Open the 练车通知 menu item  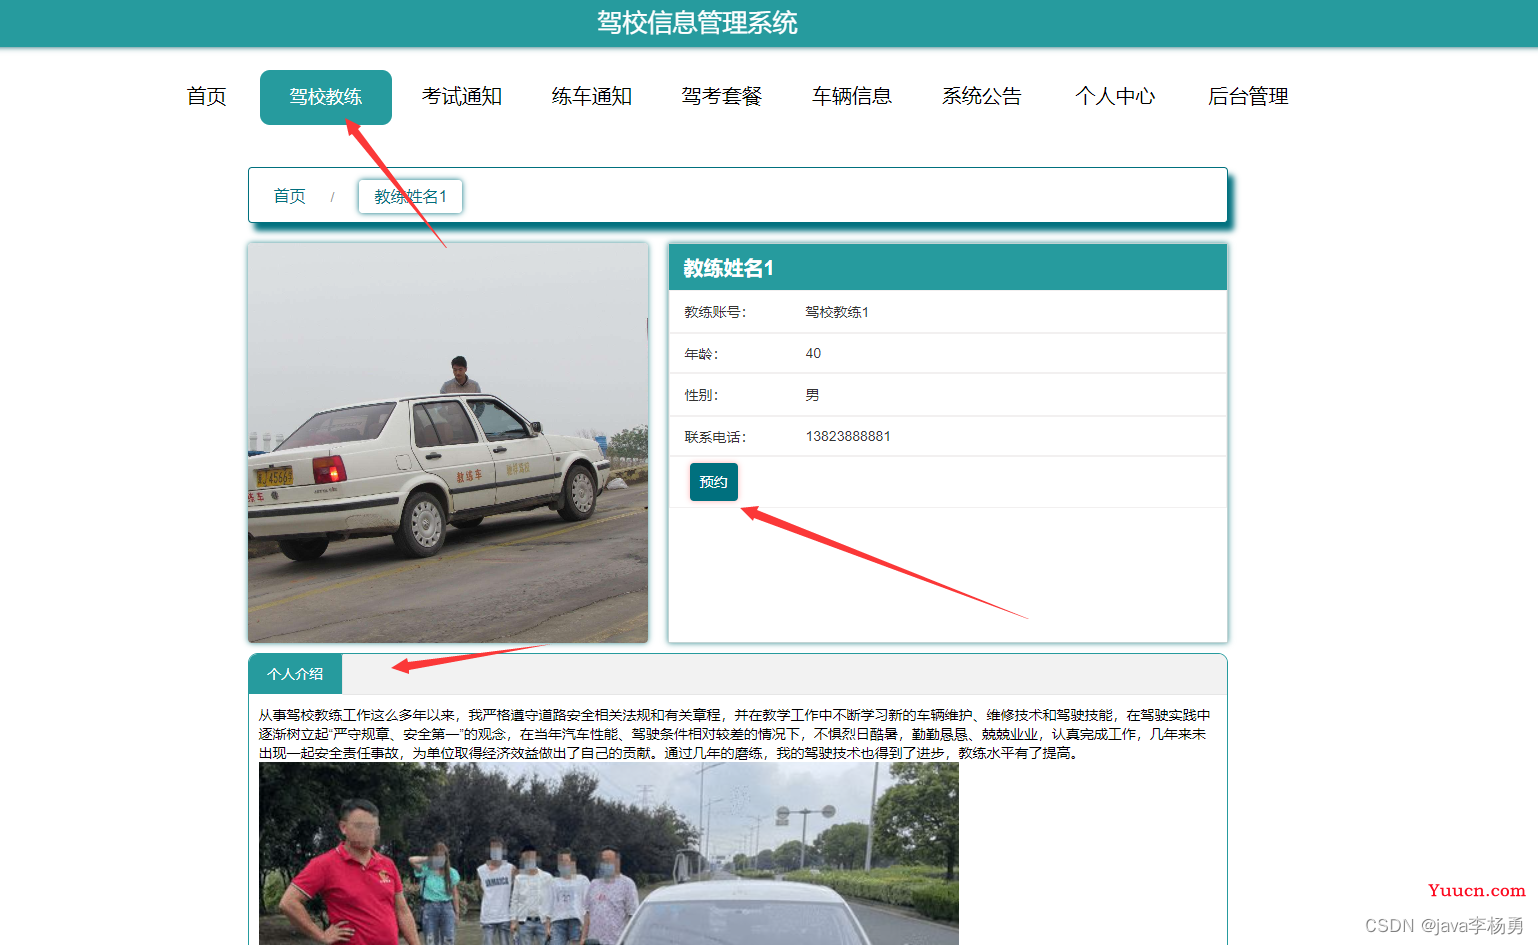click(592, 96)
